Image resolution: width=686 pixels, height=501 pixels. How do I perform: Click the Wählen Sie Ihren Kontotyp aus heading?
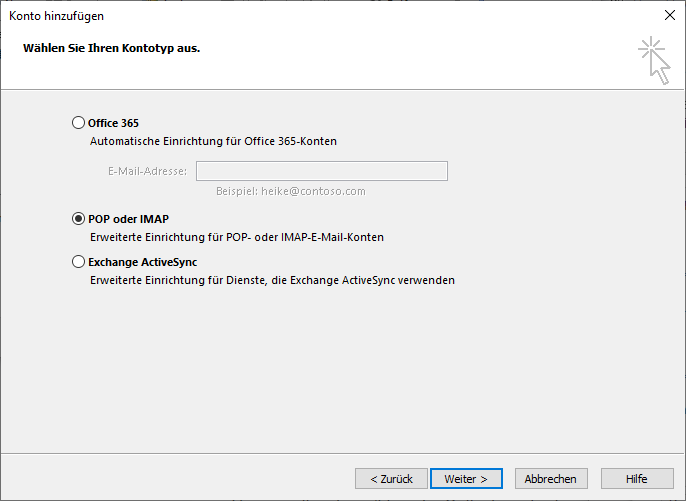[111, 47]
